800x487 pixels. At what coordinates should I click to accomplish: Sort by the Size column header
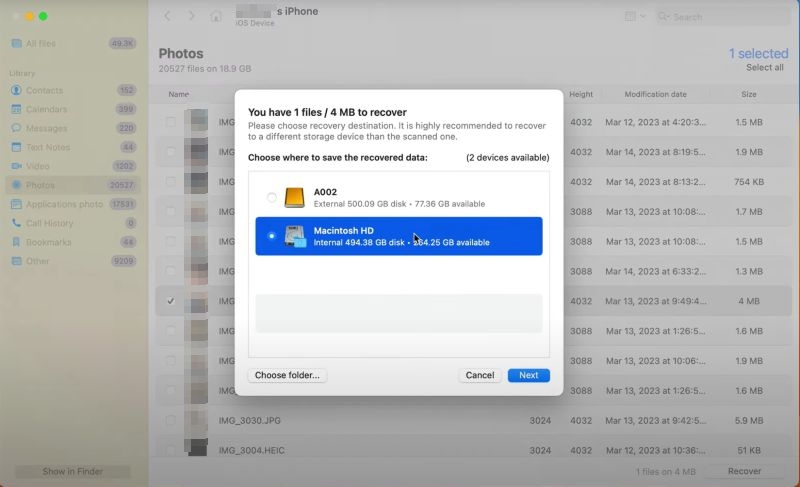748,94
